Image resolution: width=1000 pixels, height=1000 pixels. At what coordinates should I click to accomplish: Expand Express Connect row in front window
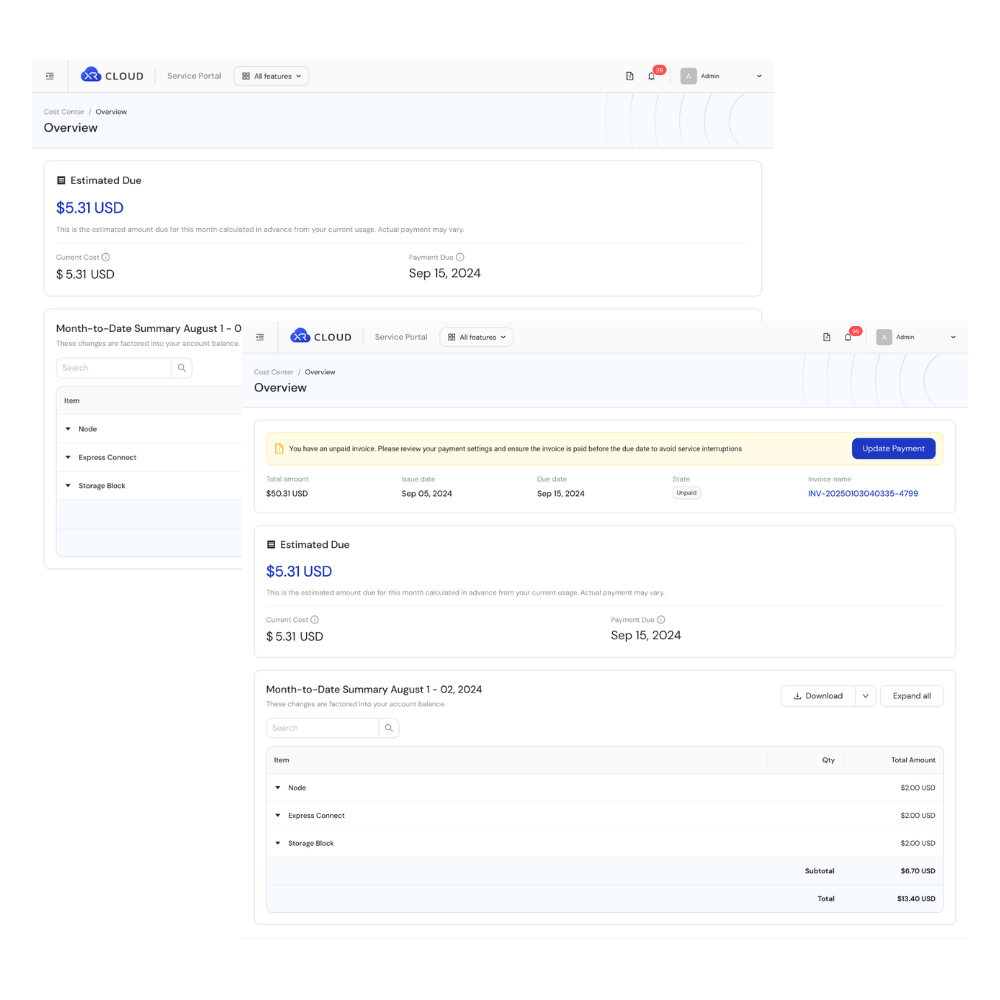[278, 816]
